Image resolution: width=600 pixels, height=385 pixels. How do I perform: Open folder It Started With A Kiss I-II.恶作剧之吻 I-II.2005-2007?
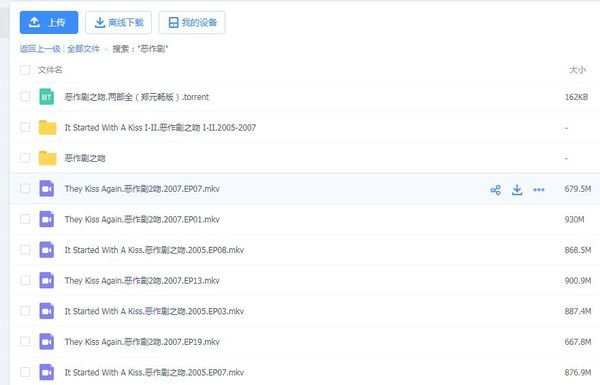160,127
